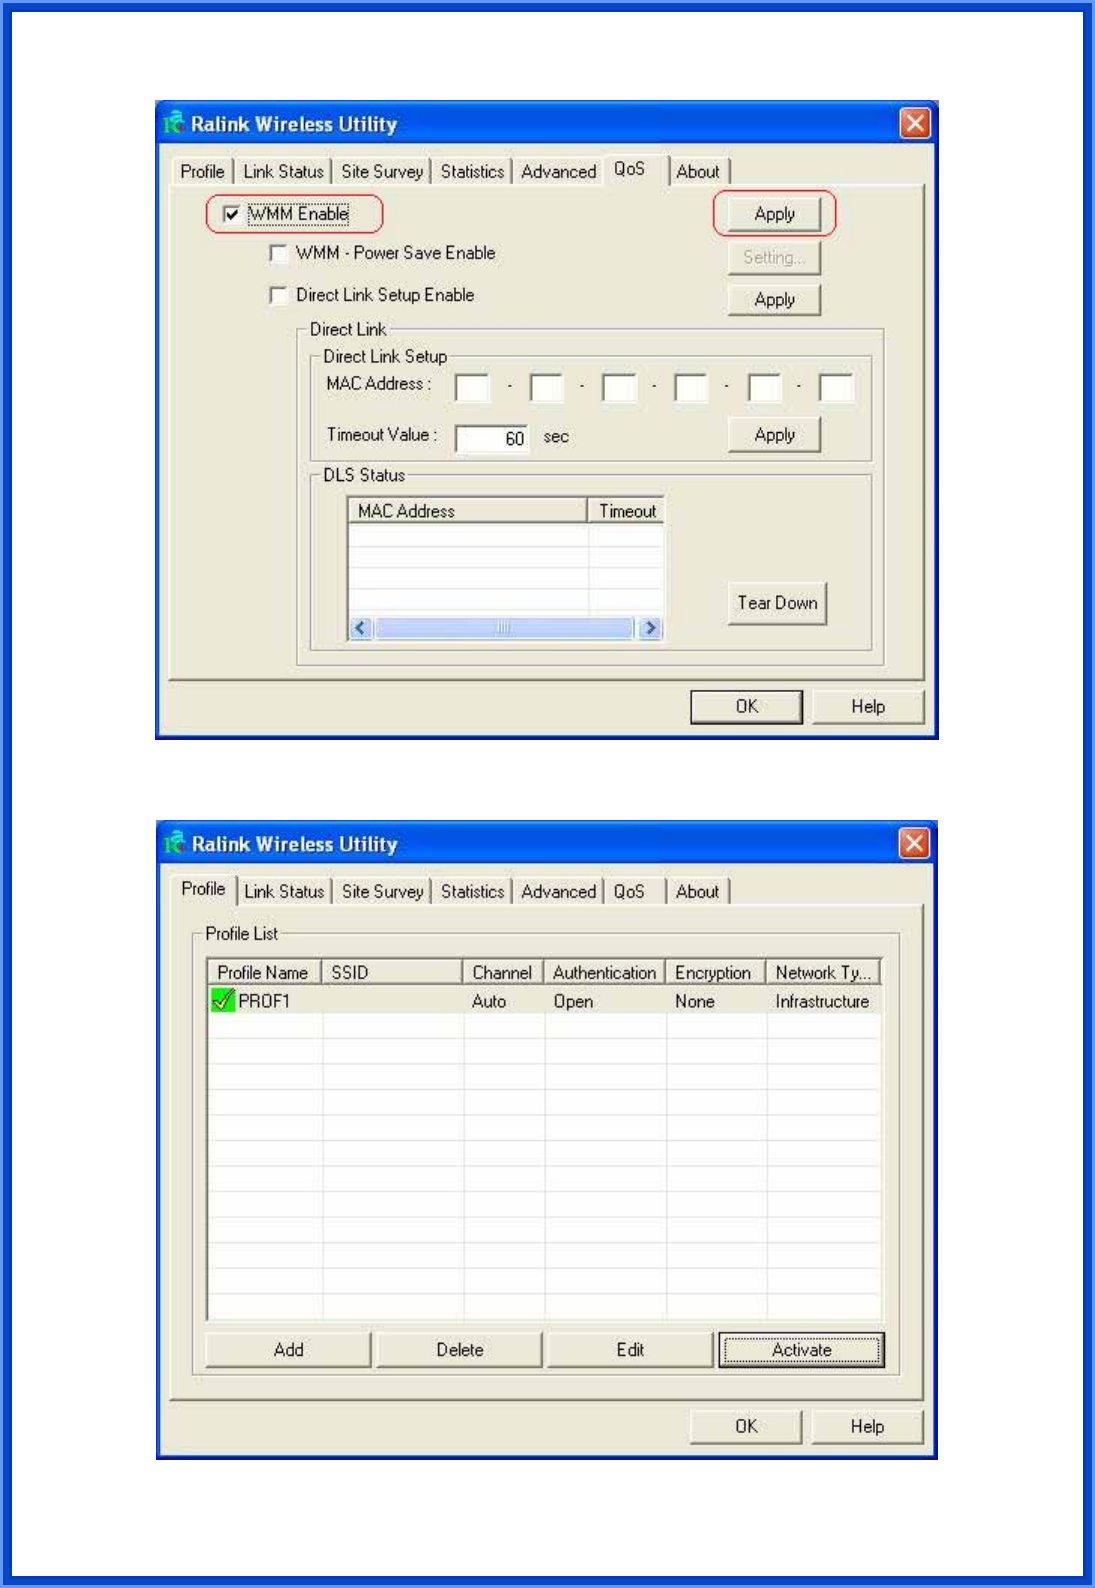The image size is (1095, 1588).
Task: Select the Profile tab in the lower Profile List window
Action: pyautogui.click(x=203, y=888)
